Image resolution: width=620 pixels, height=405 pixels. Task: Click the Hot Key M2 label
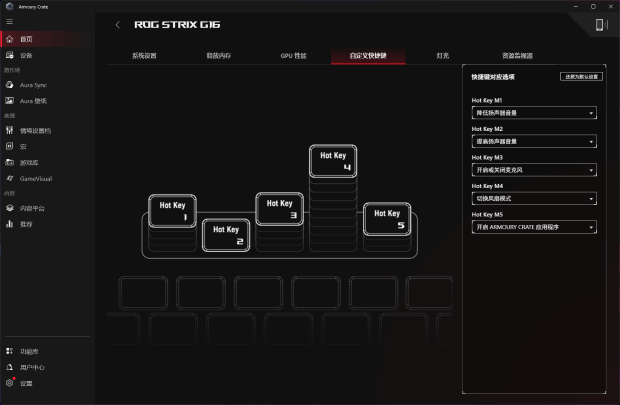(487, 129)
